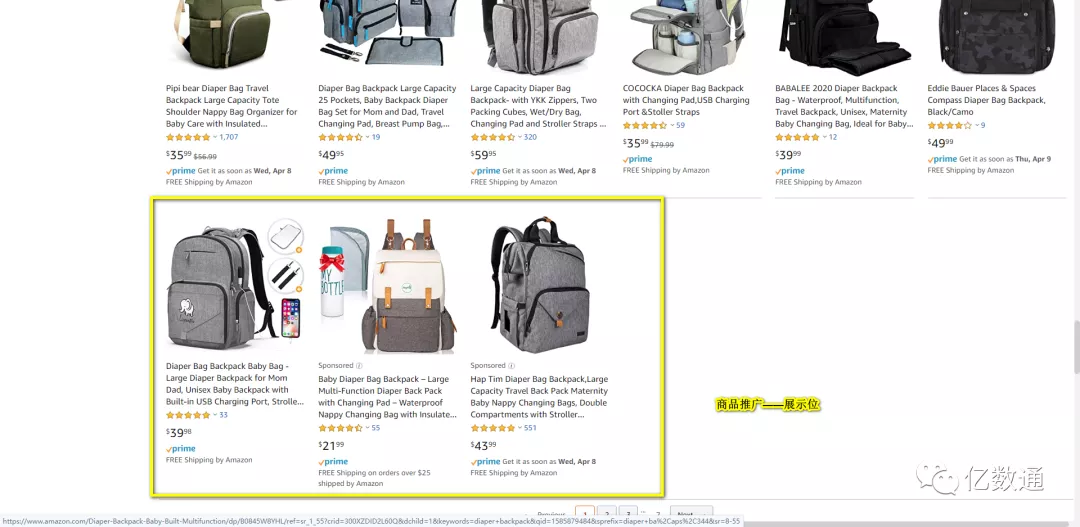Click the star rating of Hap Tim Diaper Bag

point(492,428)
